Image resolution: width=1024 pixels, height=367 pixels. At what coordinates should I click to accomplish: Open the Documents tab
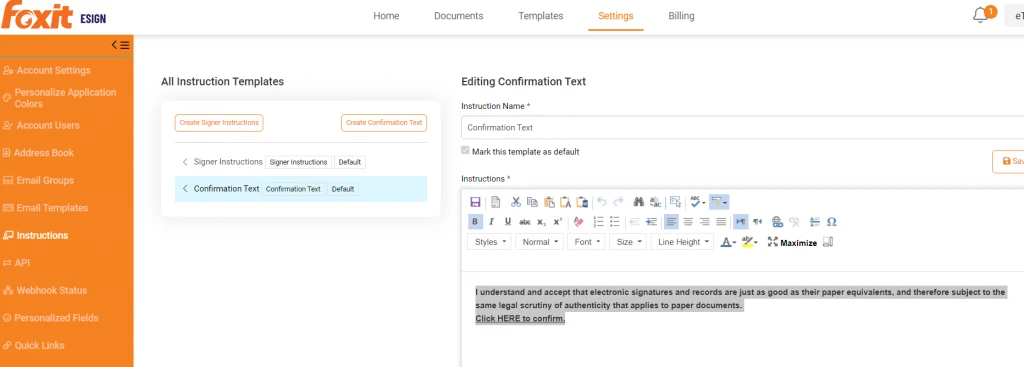[458, 16]
